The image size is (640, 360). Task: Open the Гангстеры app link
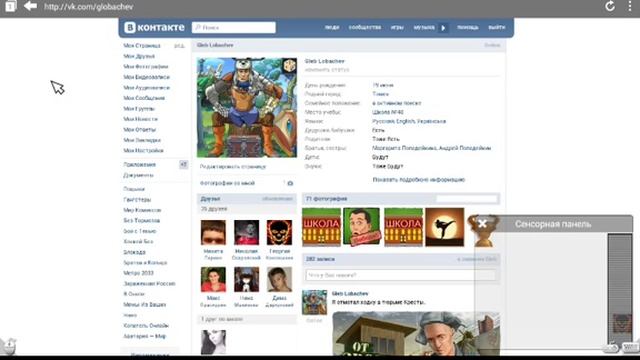[x=137, y=200]
